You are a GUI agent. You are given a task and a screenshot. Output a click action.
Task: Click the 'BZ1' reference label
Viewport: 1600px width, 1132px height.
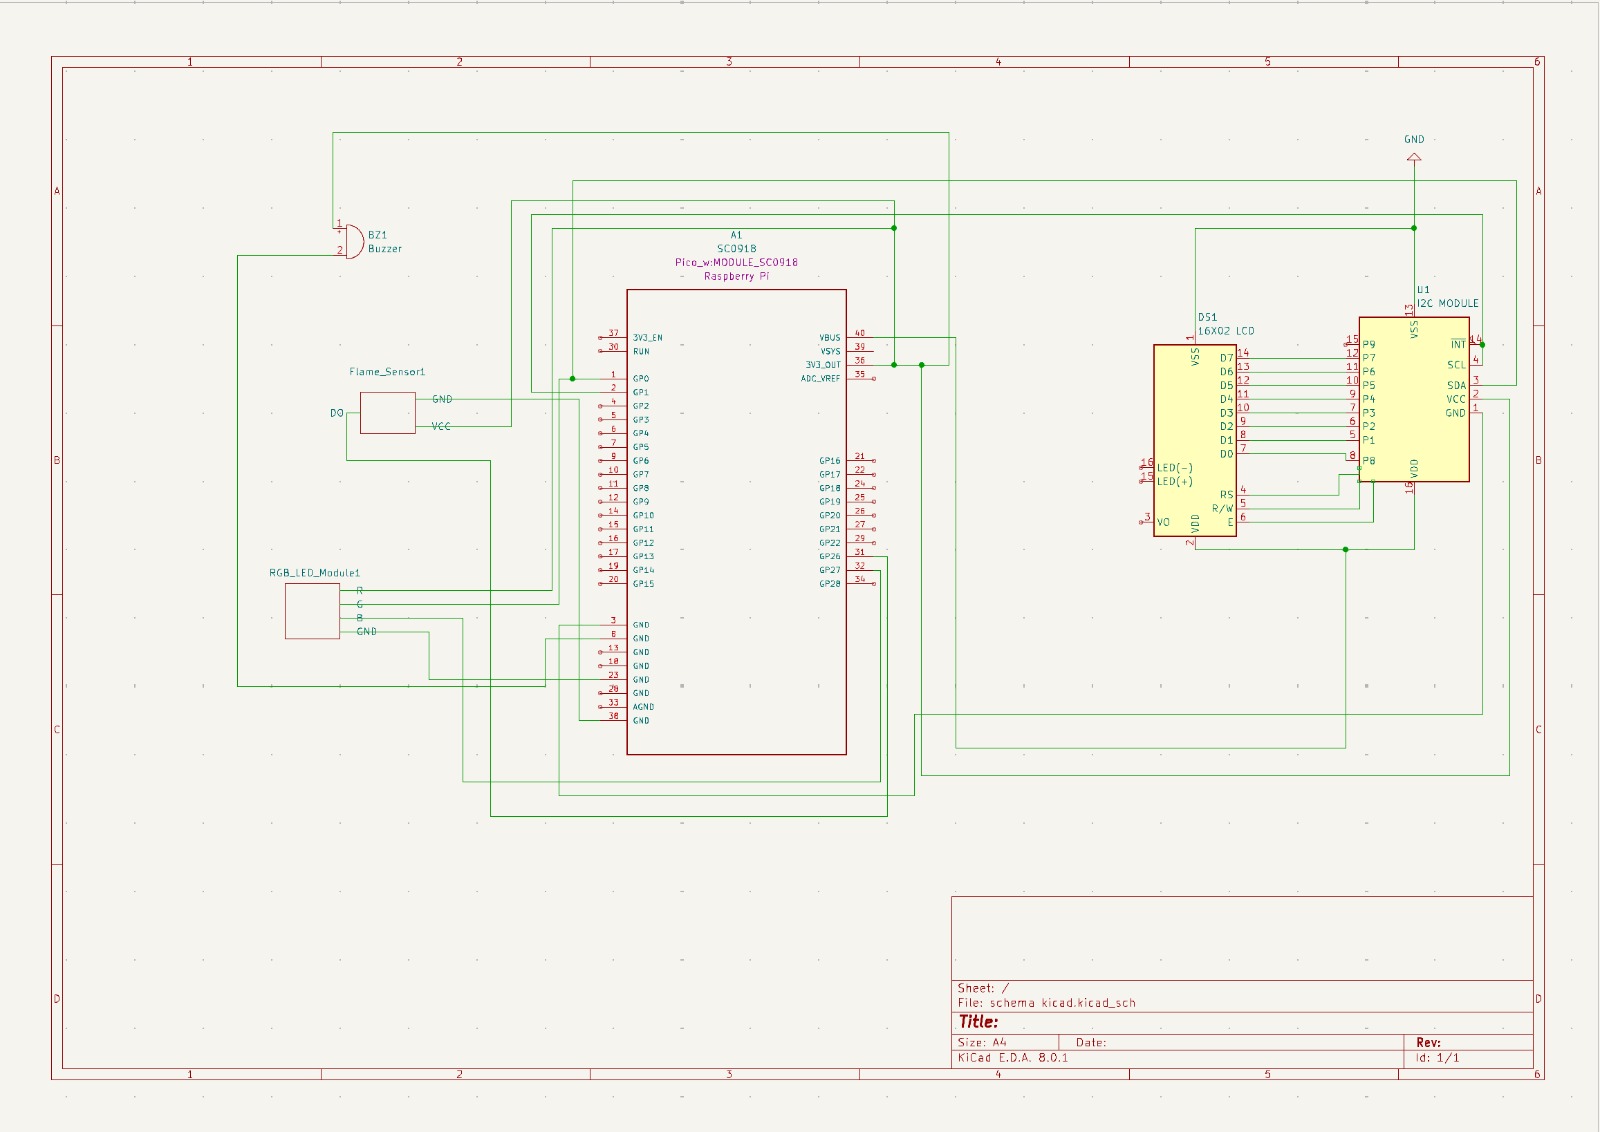pyautogui.click(x=377, y=235)
